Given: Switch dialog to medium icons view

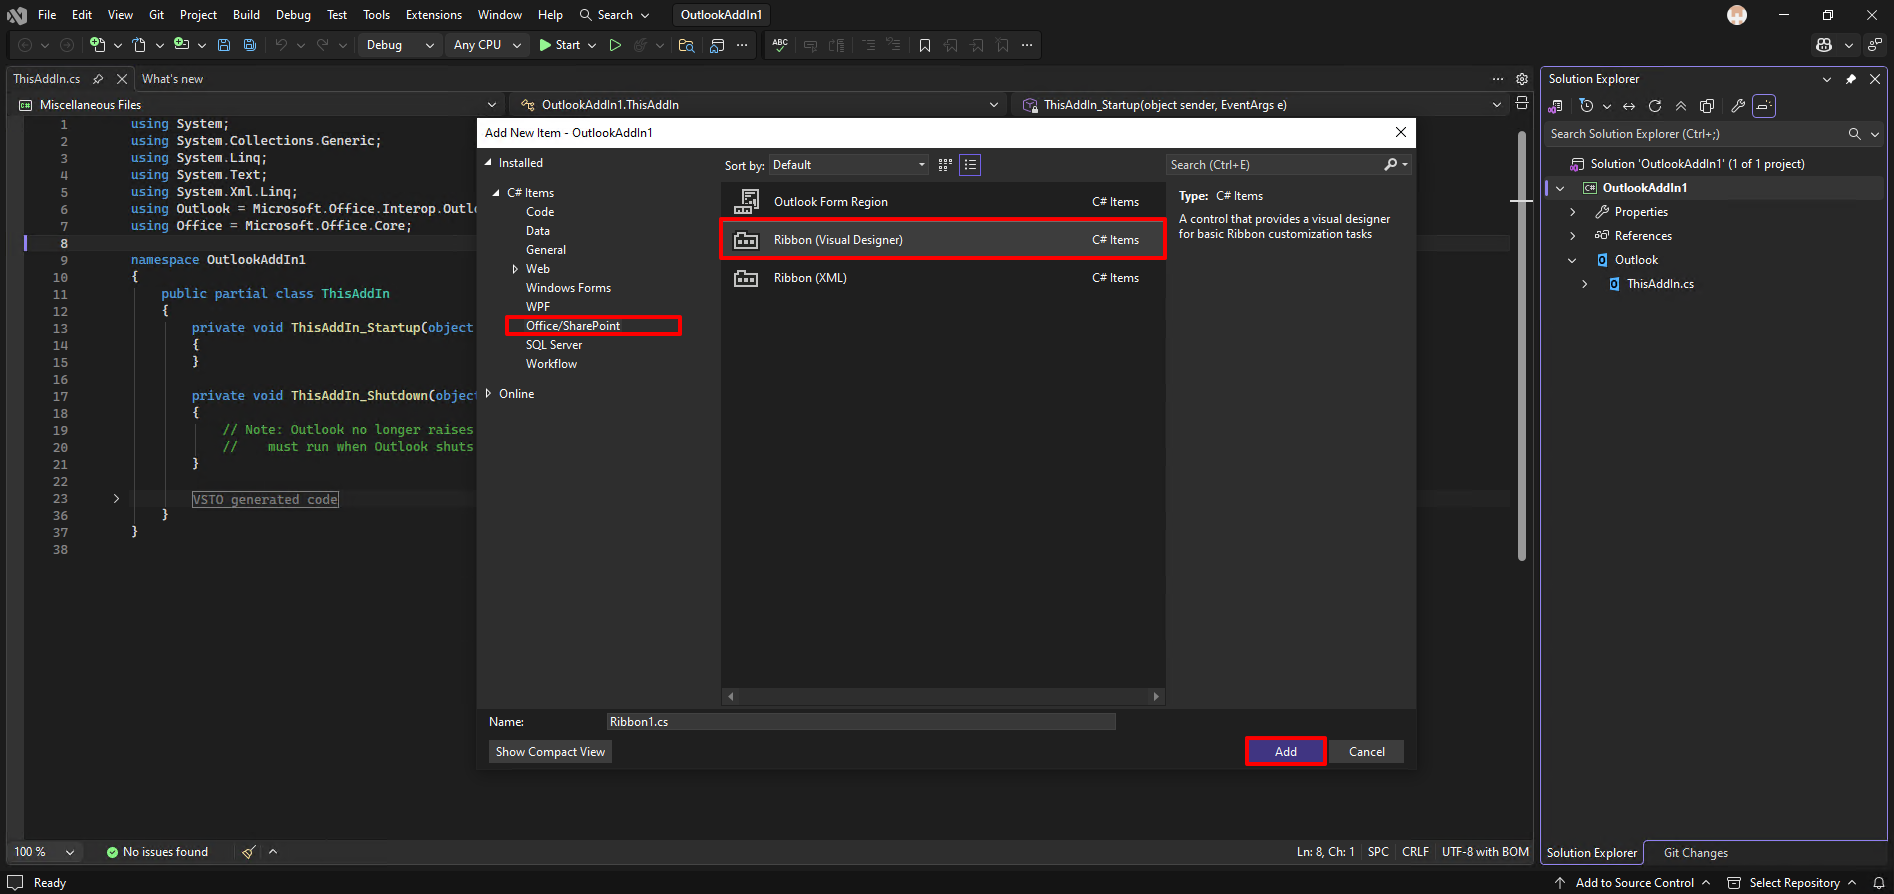Looking at the screenshot, I should [945, 165].
